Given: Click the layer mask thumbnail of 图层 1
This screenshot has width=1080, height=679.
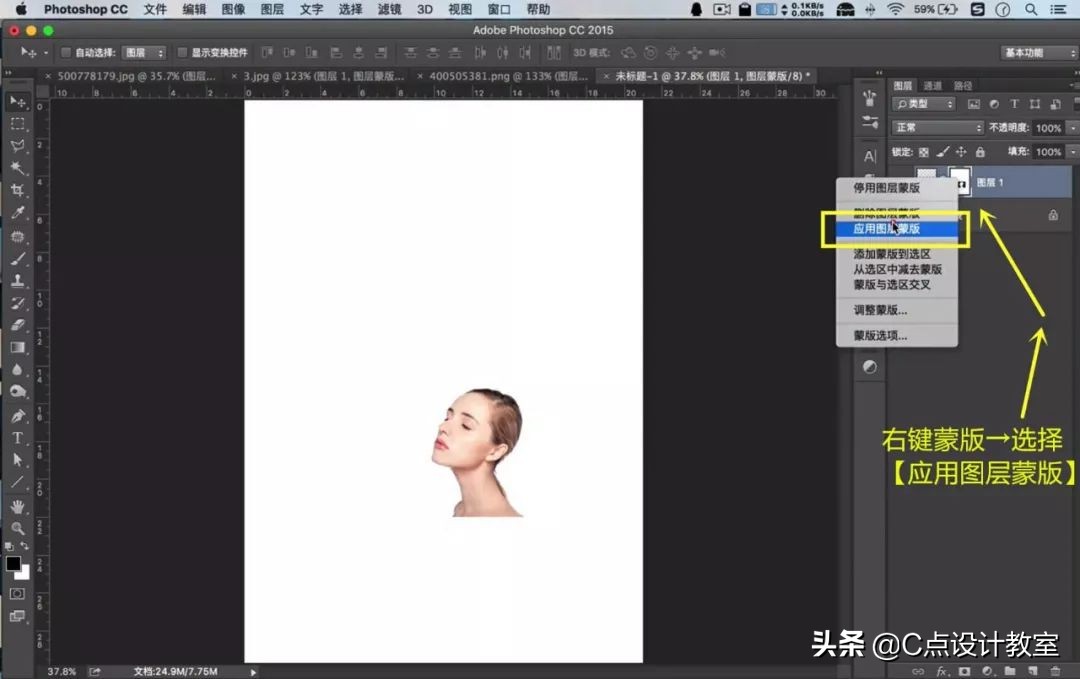Looking at the screenshot, I should coord(959,182).
